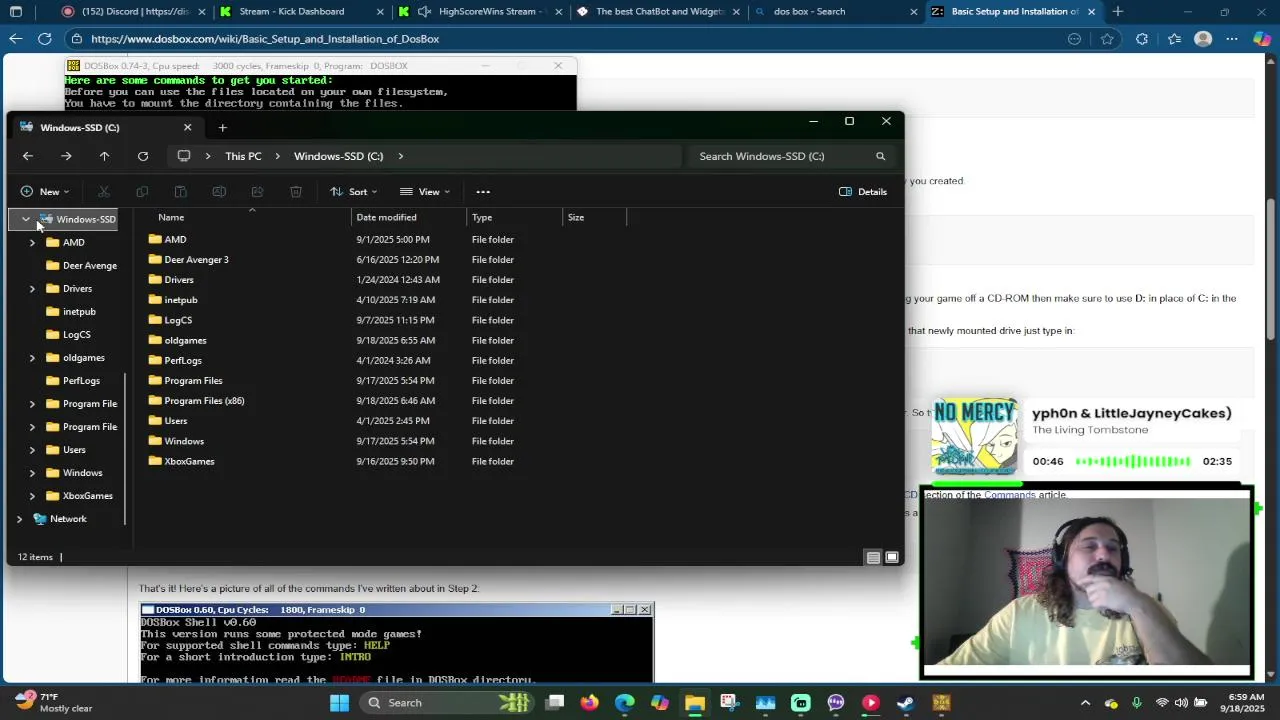This screenshot has width=1280, height=720.
Task: Click the Paste icon in Explorer toolbar
Action: pos(180,191)
